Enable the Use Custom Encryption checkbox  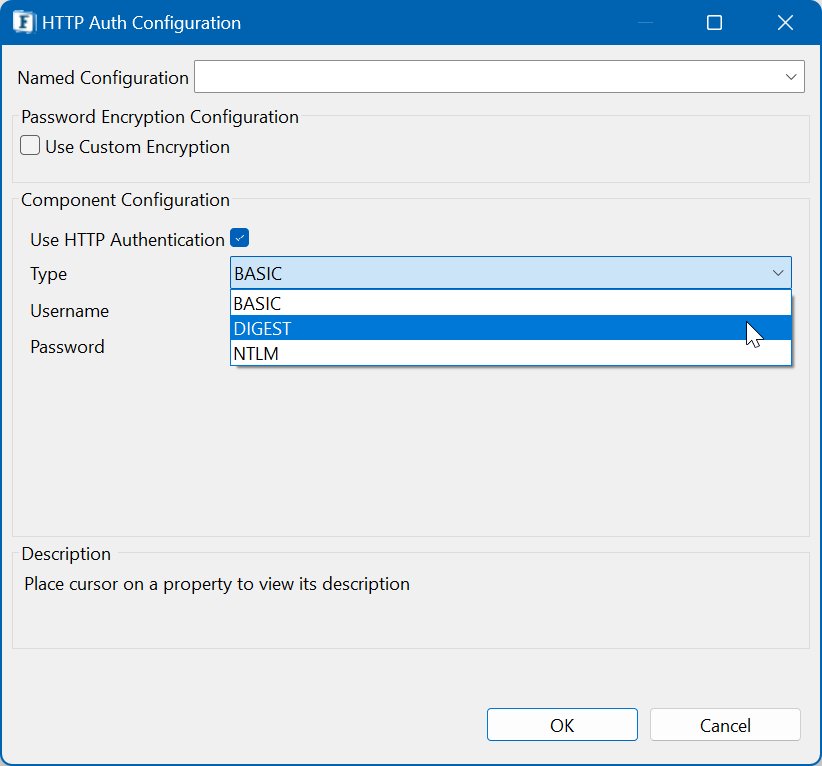coord(31,147)
